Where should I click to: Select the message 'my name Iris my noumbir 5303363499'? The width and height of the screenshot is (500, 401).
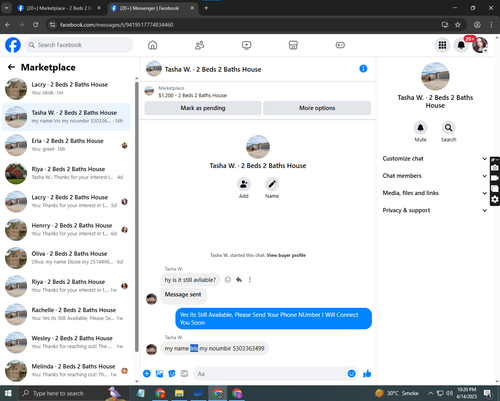point(214,348)
